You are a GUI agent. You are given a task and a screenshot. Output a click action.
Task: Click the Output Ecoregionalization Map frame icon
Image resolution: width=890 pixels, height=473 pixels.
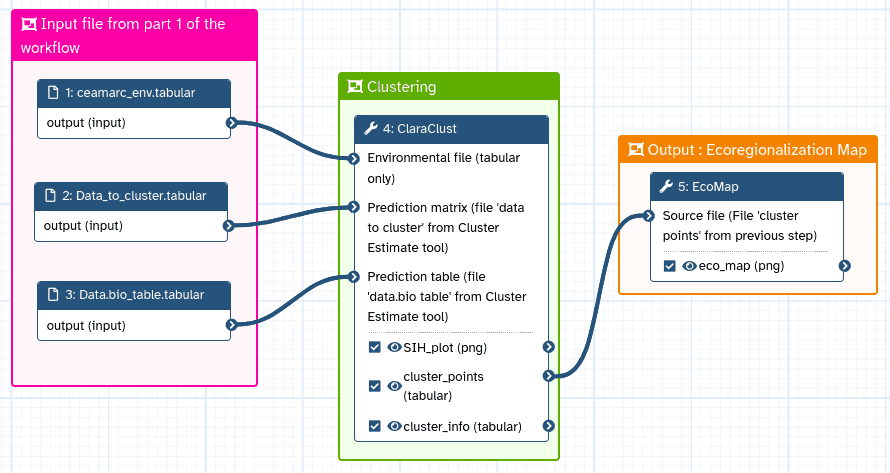(x=634, y=150)
